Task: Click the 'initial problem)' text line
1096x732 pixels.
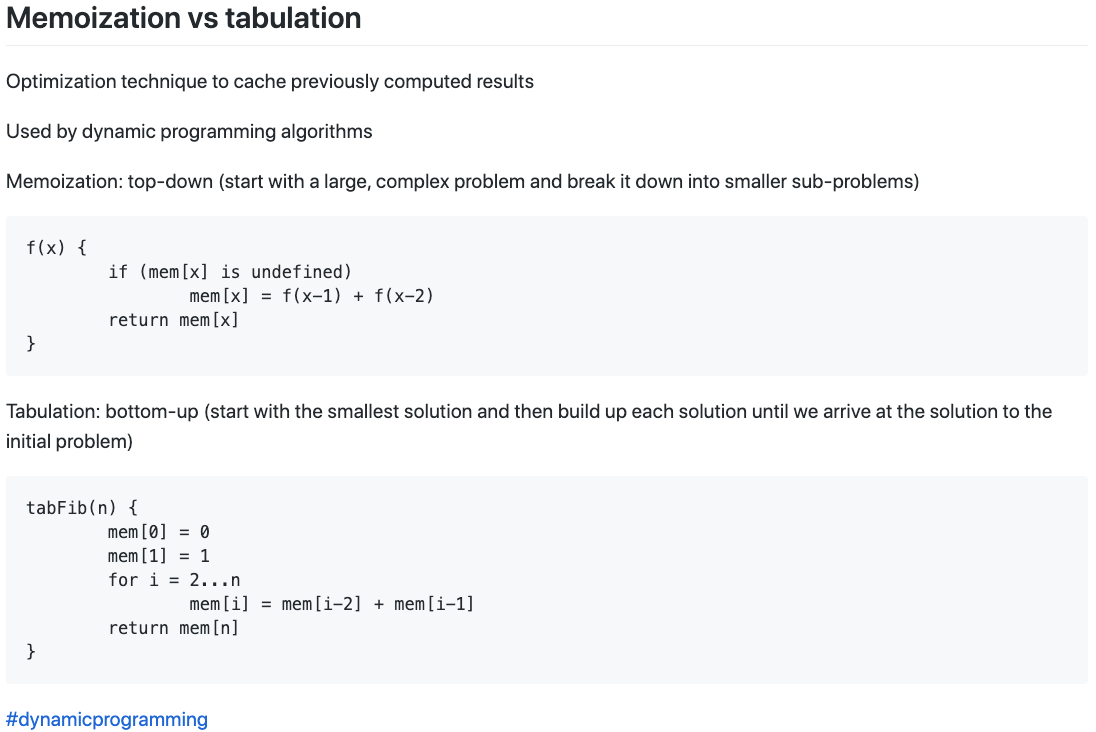Action: 69,442
